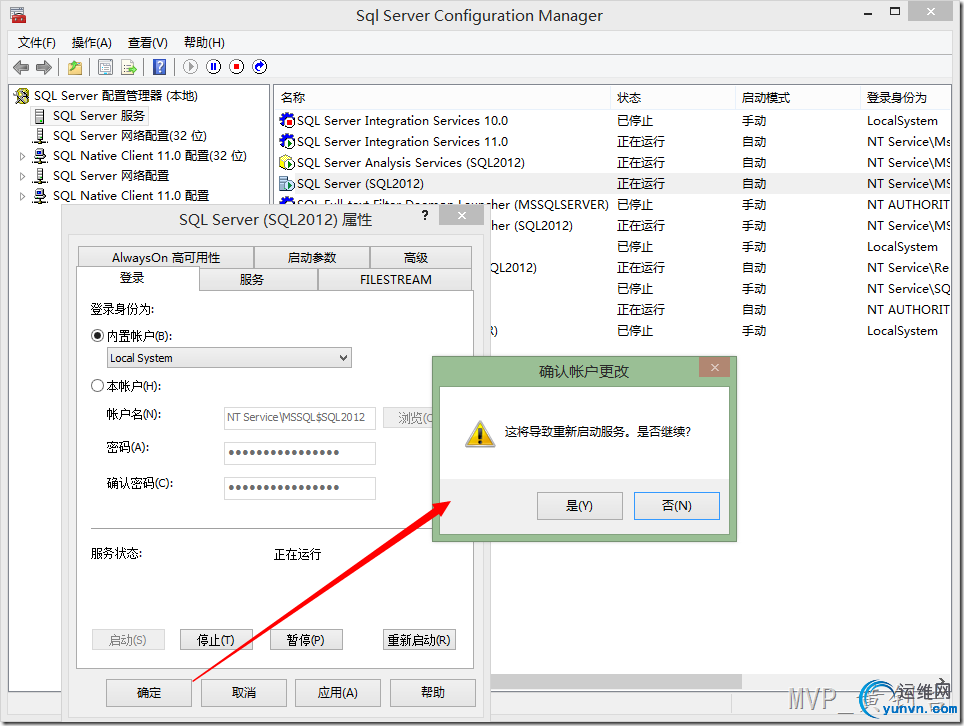Click the SQL Server 网络配置 tree icon
The height and width of the screenshot is (726, 964).
click(x=40, y=176)
